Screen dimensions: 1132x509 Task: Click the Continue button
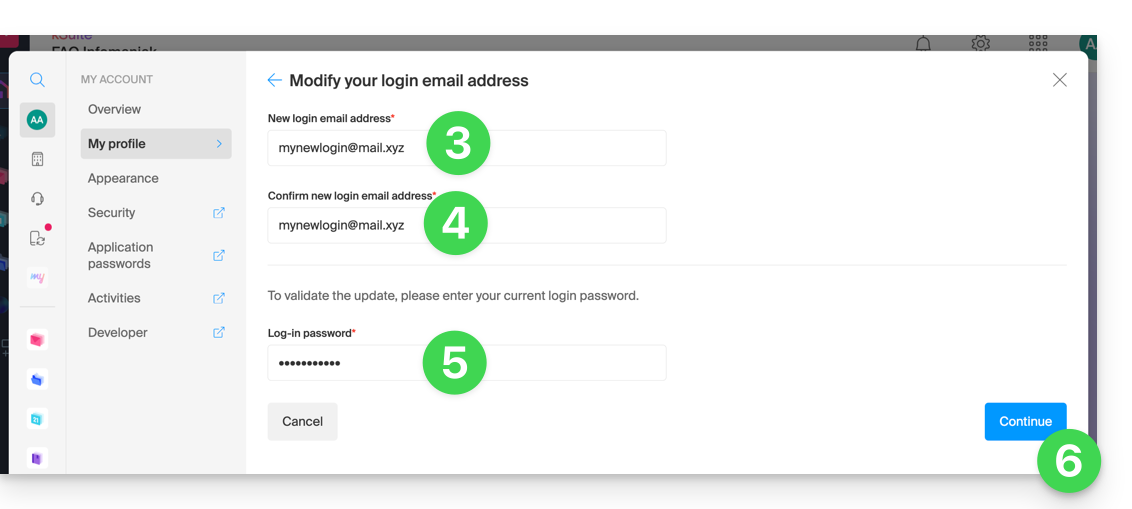tap(1025, 422)
